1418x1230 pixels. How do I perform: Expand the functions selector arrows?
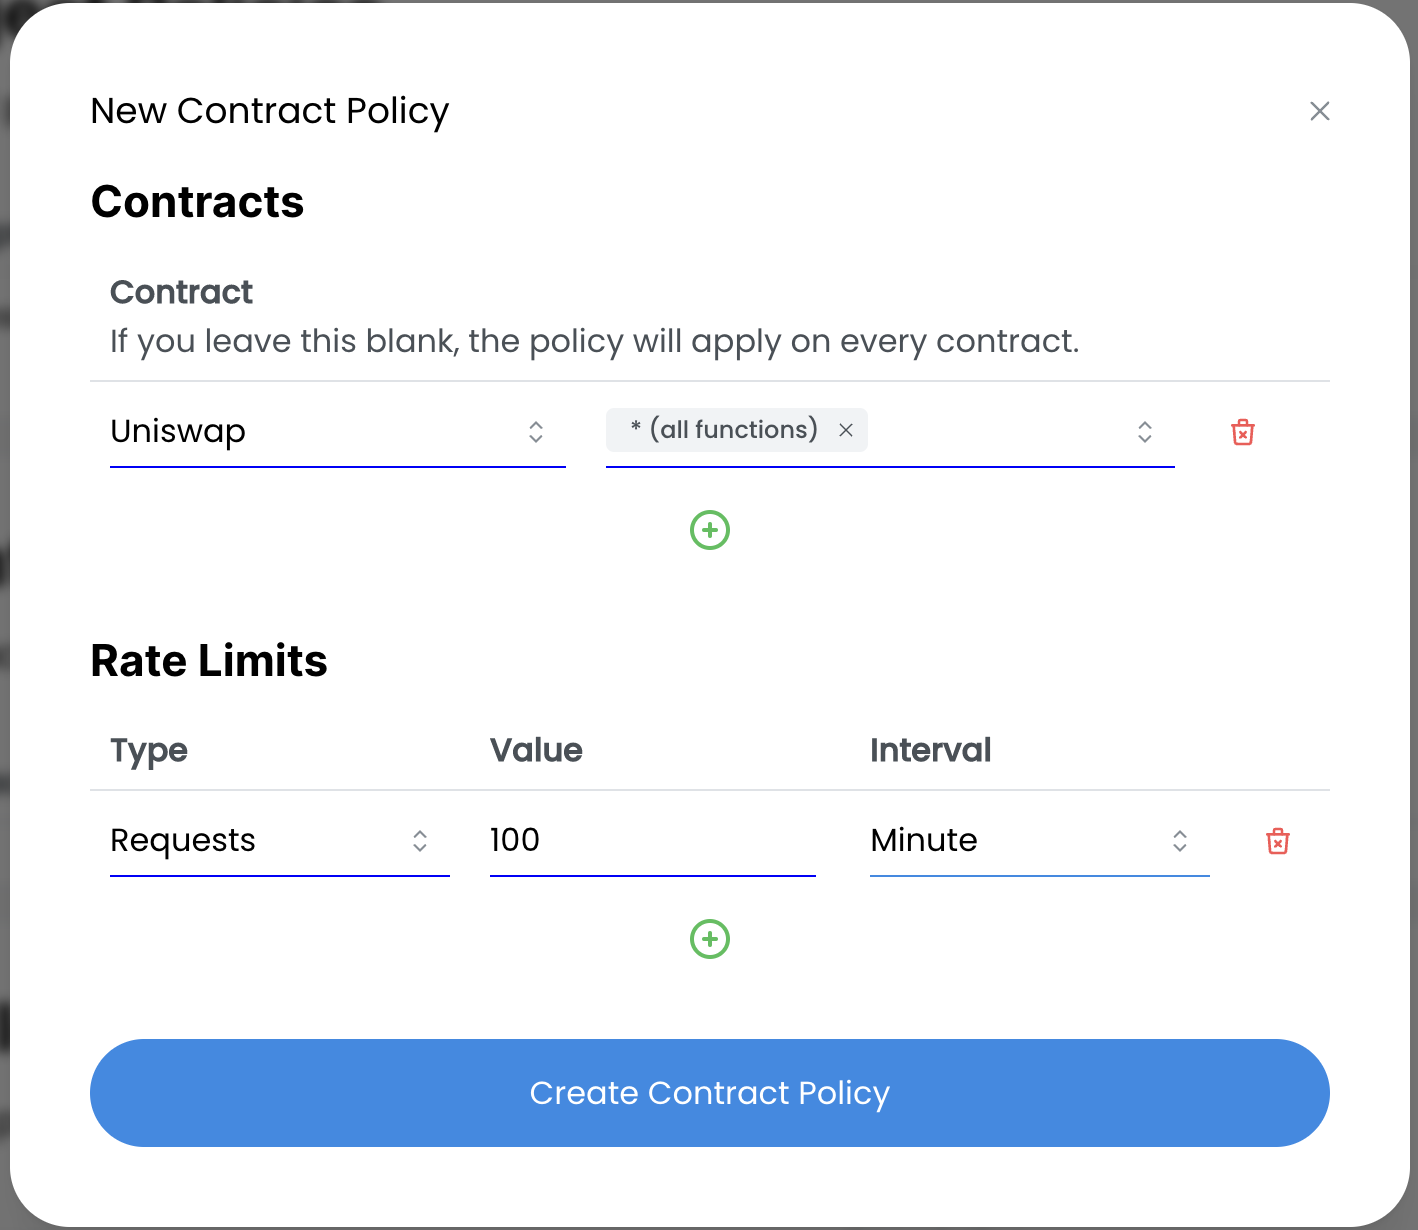[x=1144, y=432]
